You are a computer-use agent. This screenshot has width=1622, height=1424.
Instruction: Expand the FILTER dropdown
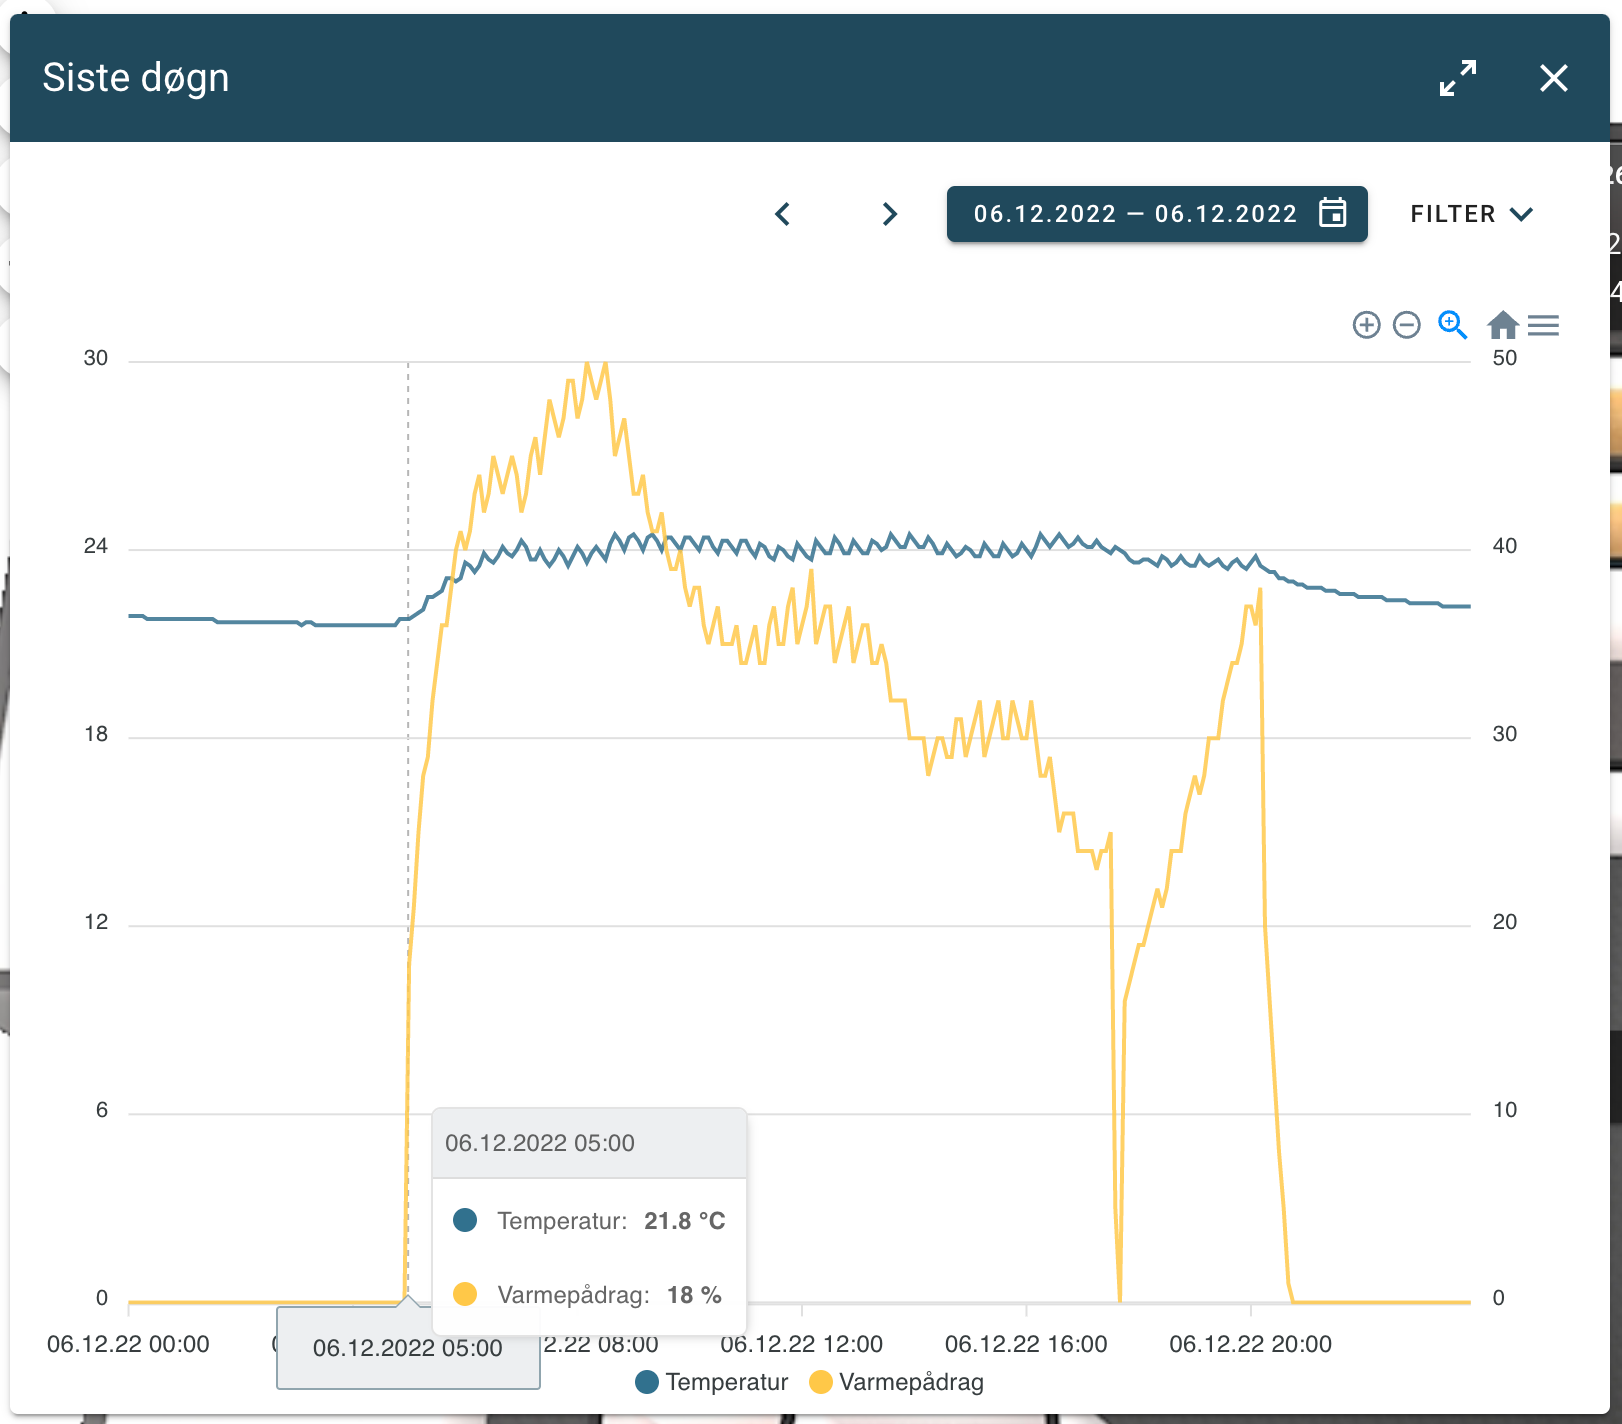point(1472,214)
